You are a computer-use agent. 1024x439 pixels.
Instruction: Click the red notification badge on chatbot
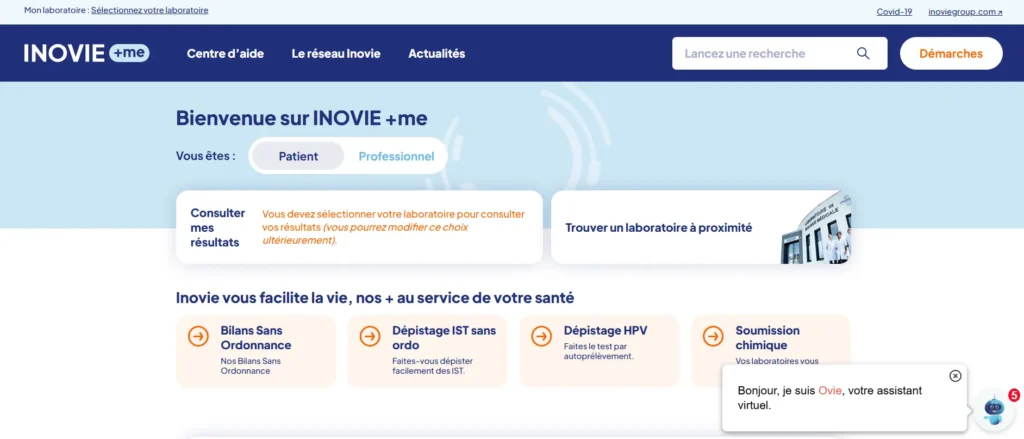pyautogui.click(x=1014, y=395)
